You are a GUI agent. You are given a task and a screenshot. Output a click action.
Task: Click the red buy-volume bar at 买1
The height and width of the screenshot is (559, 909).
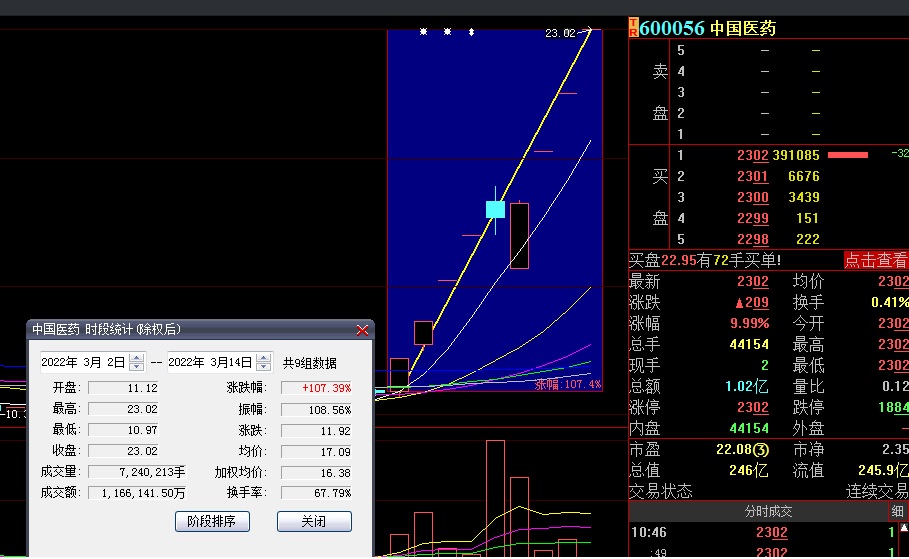[x=848, y=155]
